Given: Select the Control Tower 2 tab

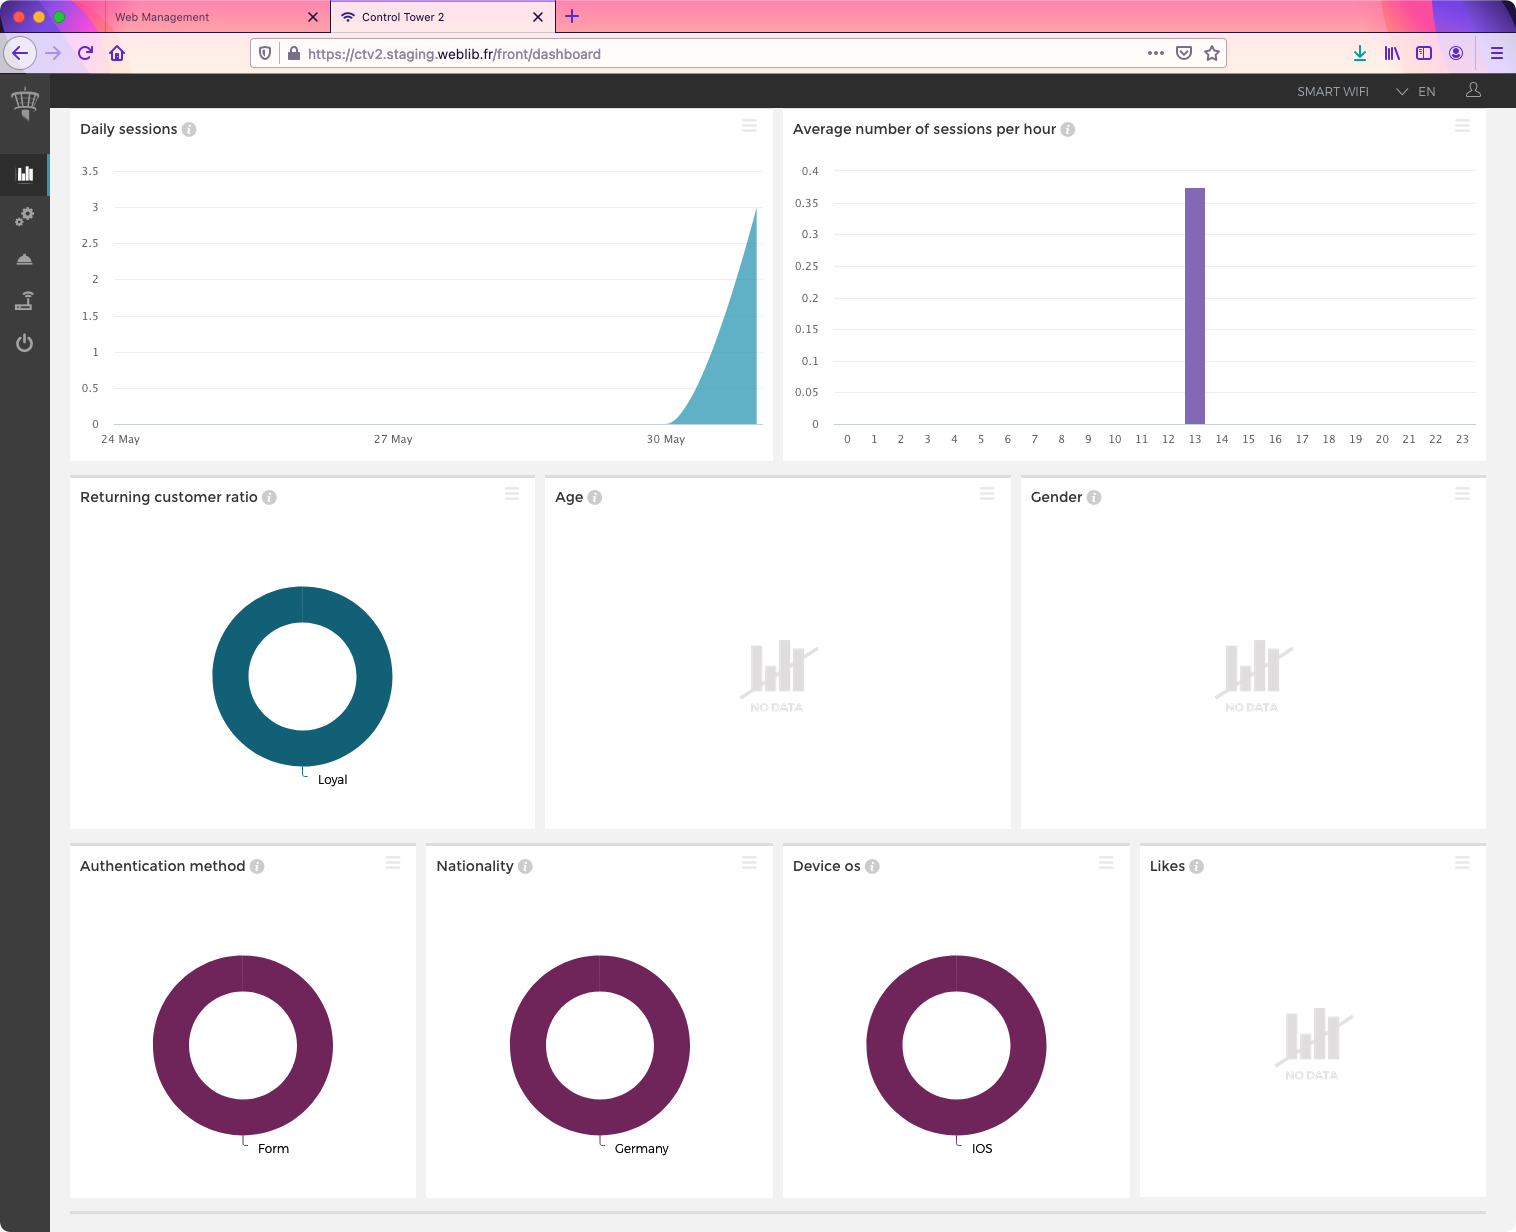Looking at the screenshot, I should click(430, 17).
